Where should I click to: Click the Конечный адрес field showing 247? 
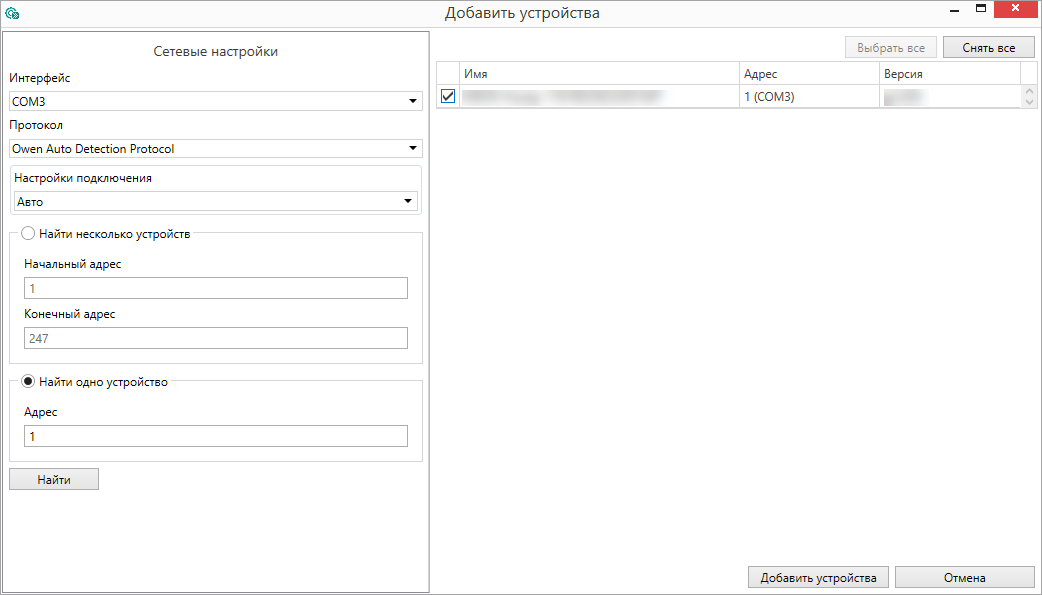coord(216,338)
